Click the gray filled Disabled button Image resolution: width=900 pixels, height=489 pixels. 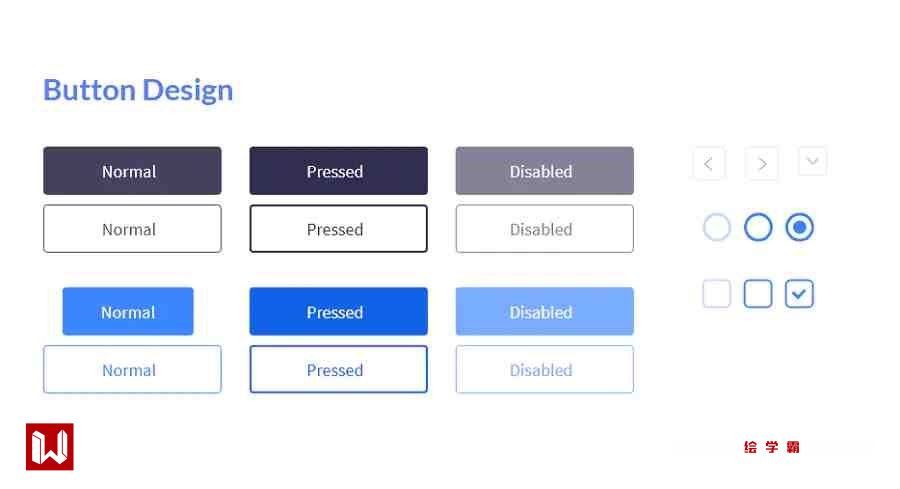pyautogui.click(x=544, y=171)
